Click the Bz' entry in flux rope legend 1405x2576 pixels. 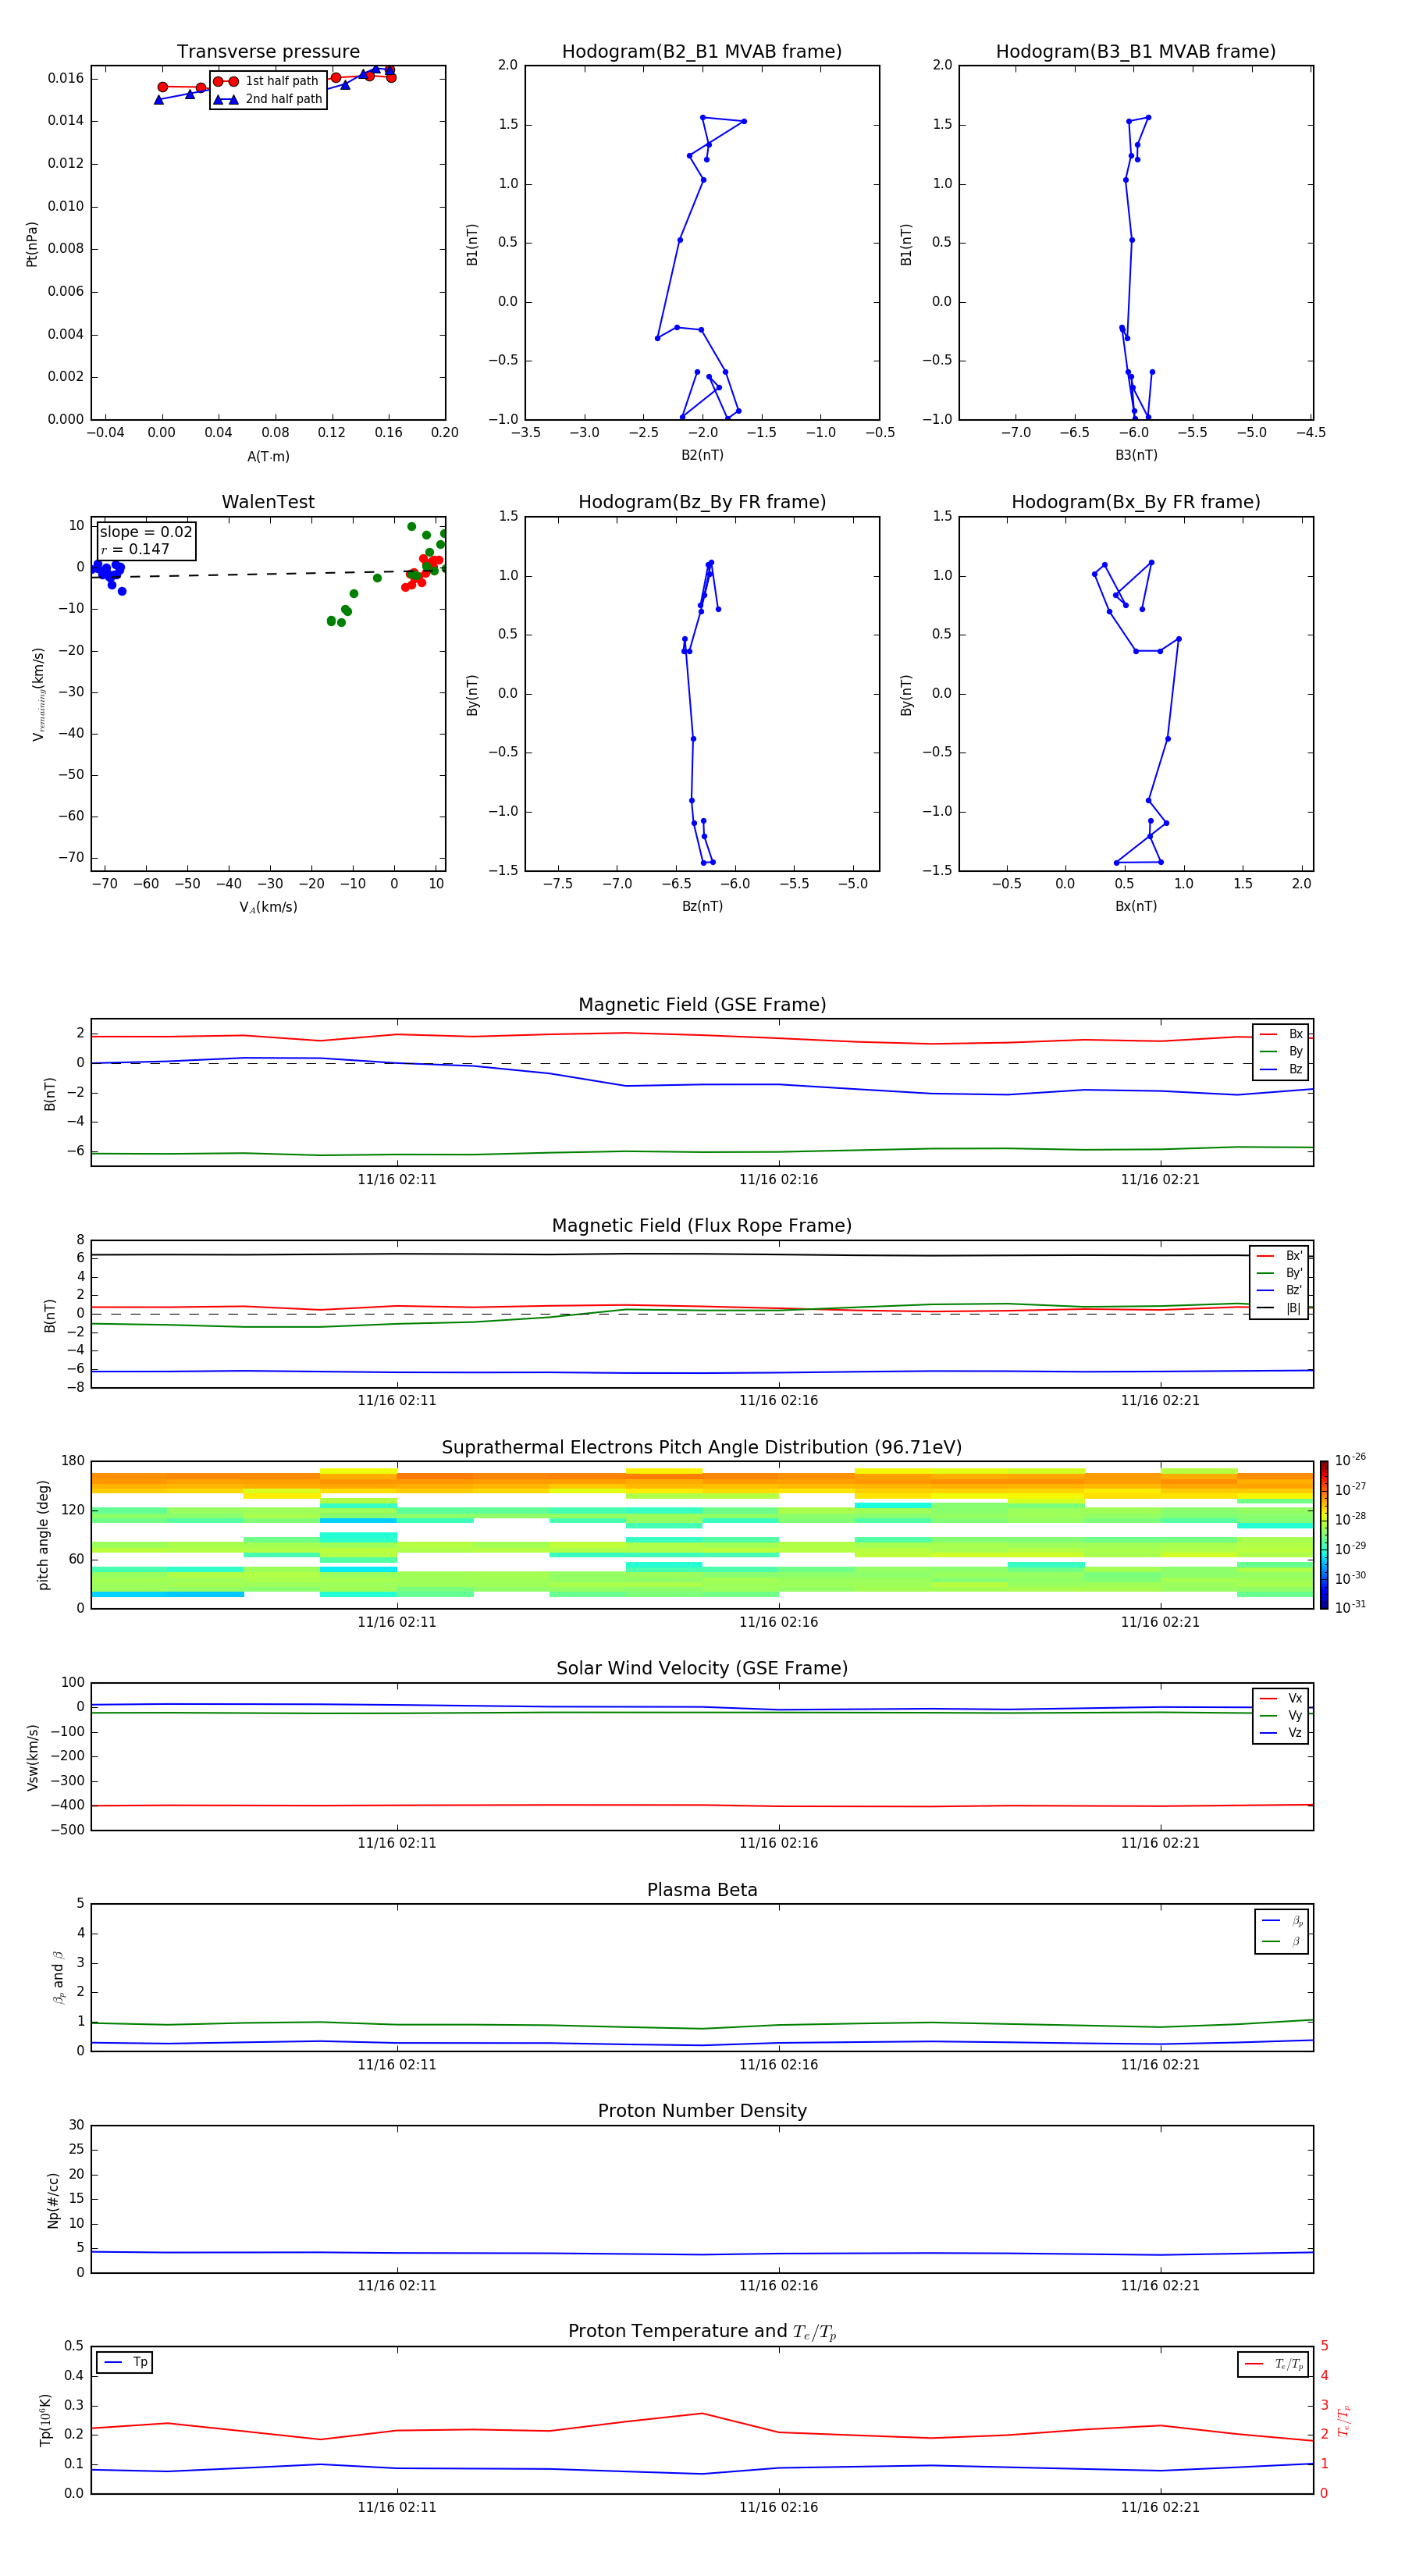click(1279, 1290)
